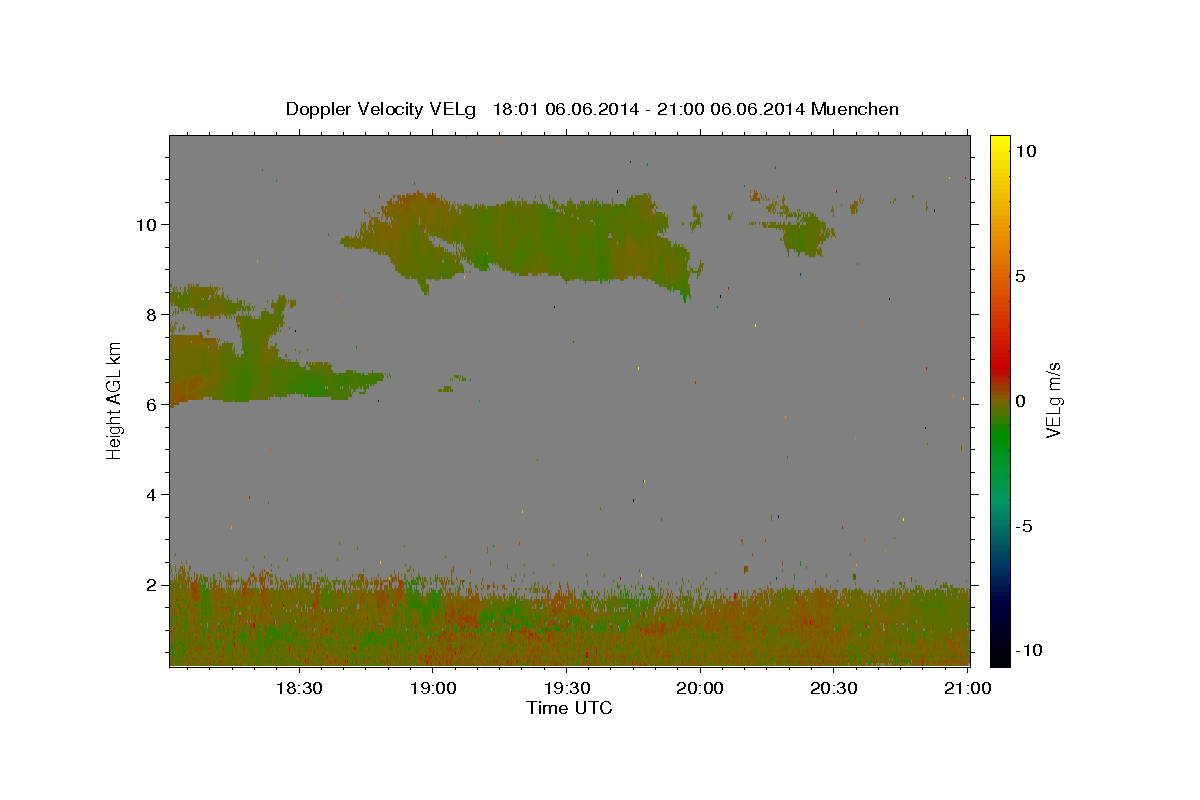Click the boundary layer echoes below 2 km
The height and width of the screenshot is (800, 1200).
pyautogui.click(x=570, y=625)
